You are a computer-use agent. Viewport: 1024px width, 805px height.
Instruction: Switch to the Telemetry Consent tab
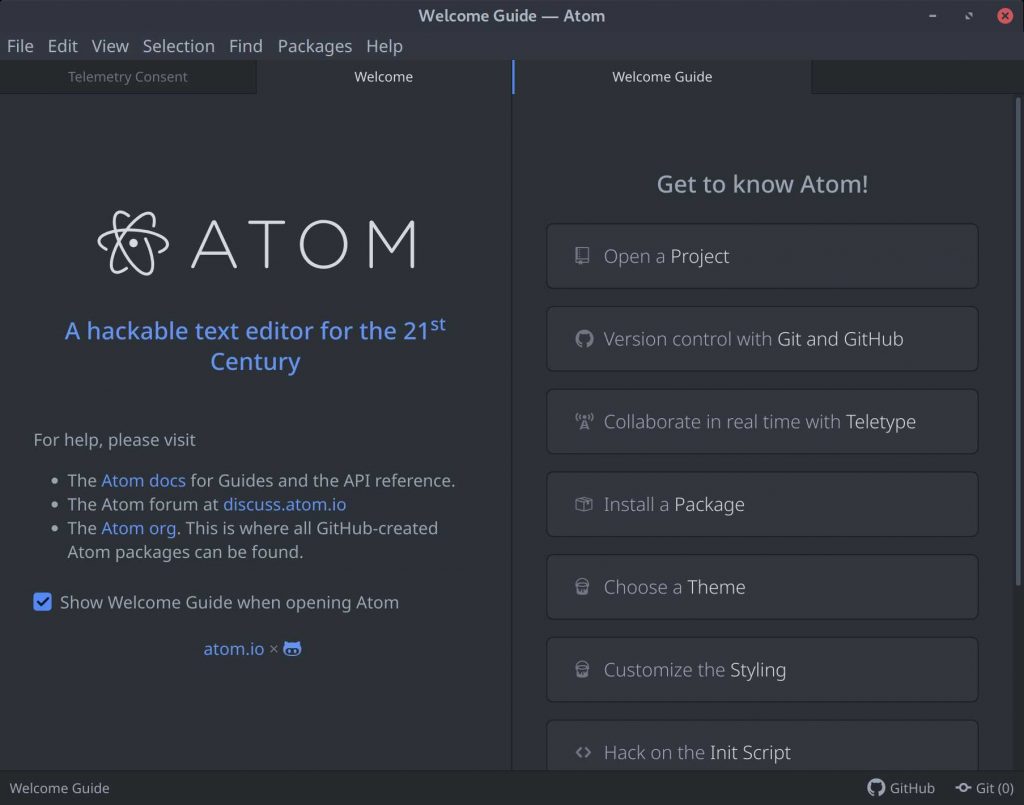pyautogui.click(x=127, y=76)
